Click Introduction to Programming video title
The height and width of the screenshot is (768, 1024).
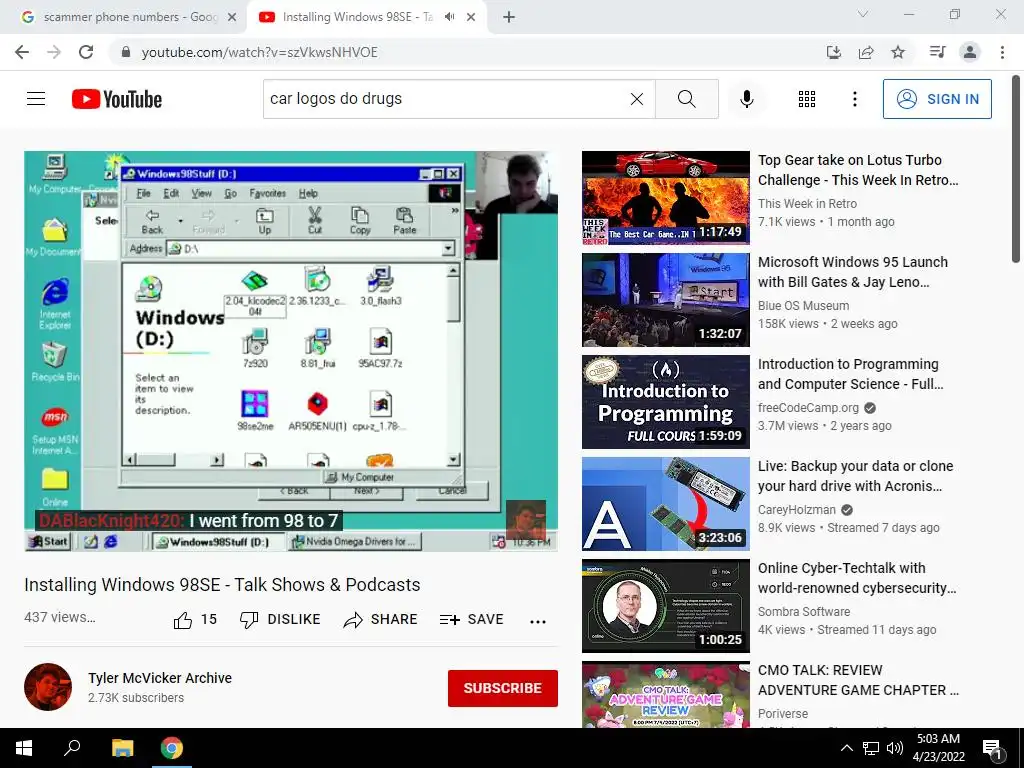[x=851, y=374]
